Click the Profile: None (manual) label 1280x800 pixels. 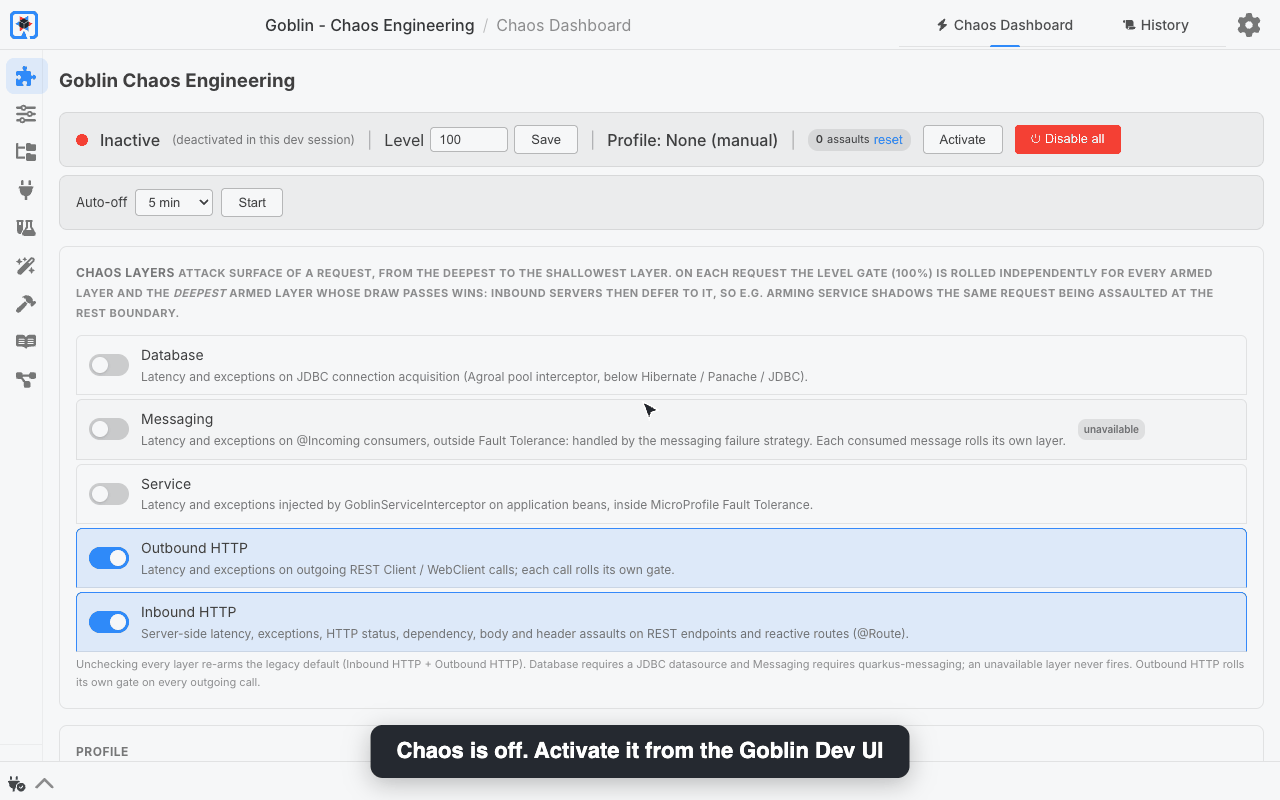point(692,140)
